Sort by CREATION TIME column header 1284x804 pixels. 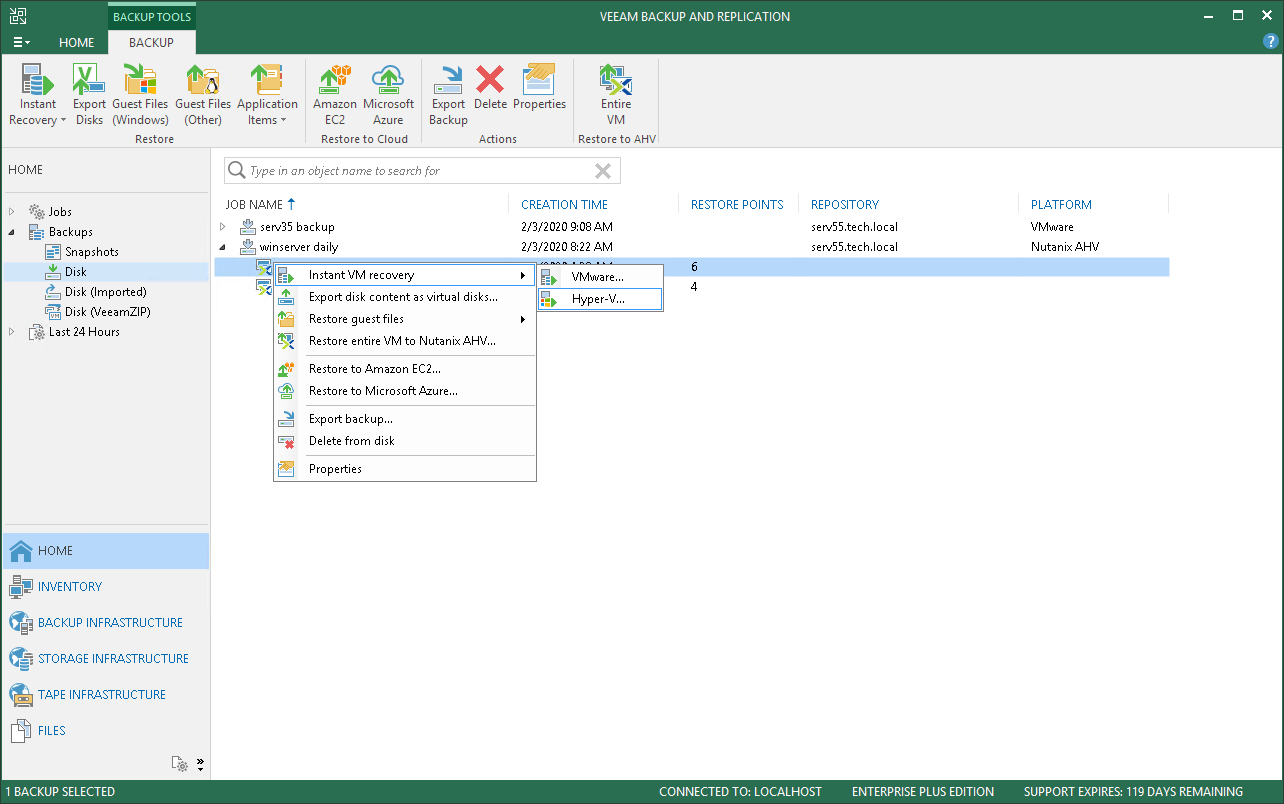pos(564,204)
